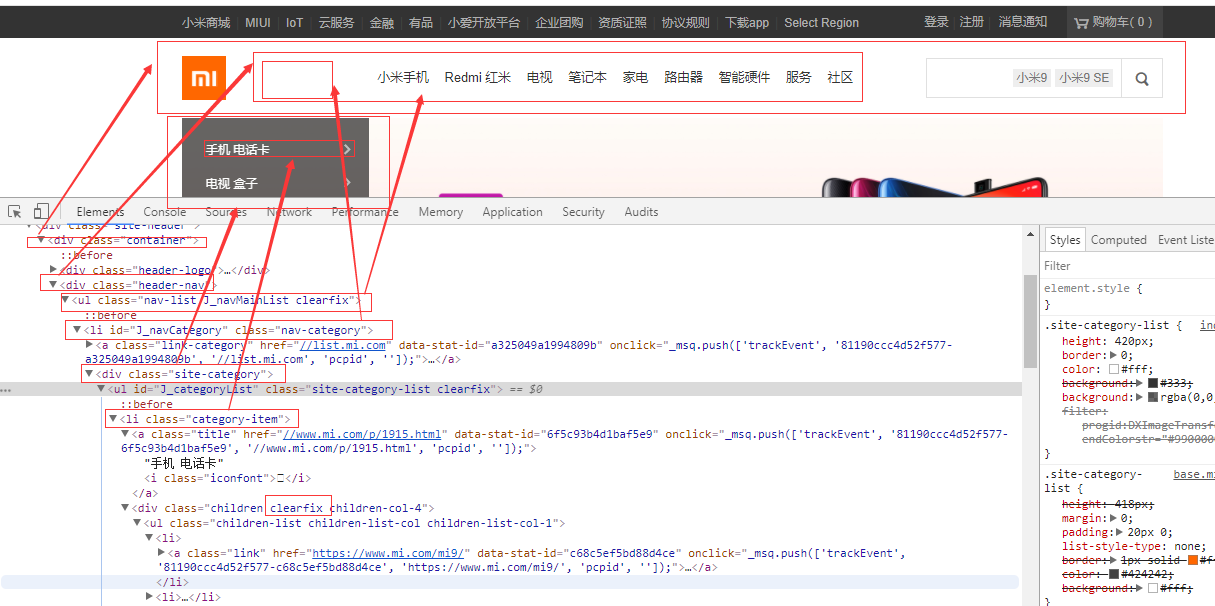Open the Audits tab
Viewport: 1215px width, 606px height.
pos(641,212)
